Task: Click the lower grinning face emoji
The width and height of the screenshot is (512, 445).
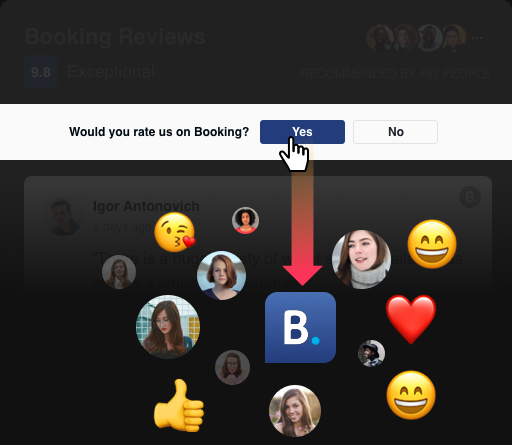Action: [x=411, y=395]
